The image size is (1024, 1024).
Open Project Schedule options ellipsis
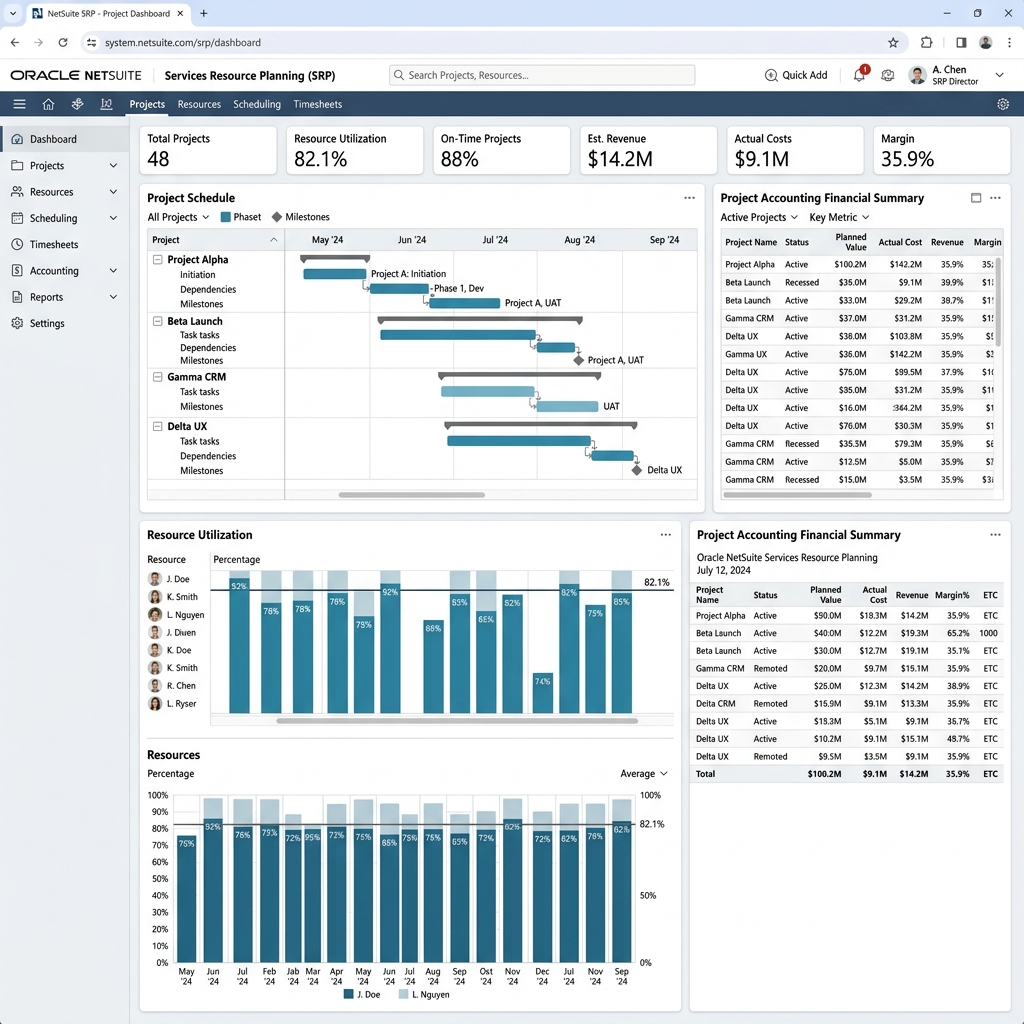pos(690,198)
